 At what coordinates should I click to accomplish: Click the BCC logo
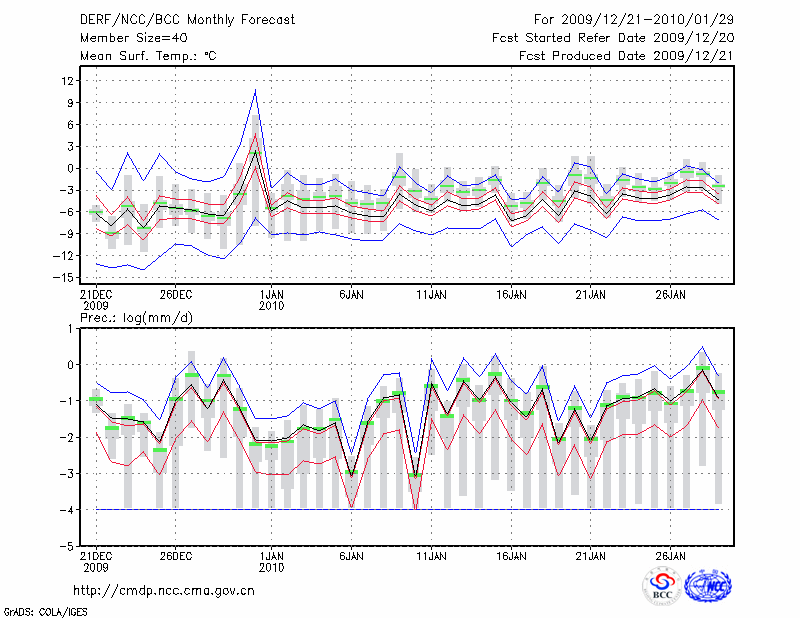(661, 586)
